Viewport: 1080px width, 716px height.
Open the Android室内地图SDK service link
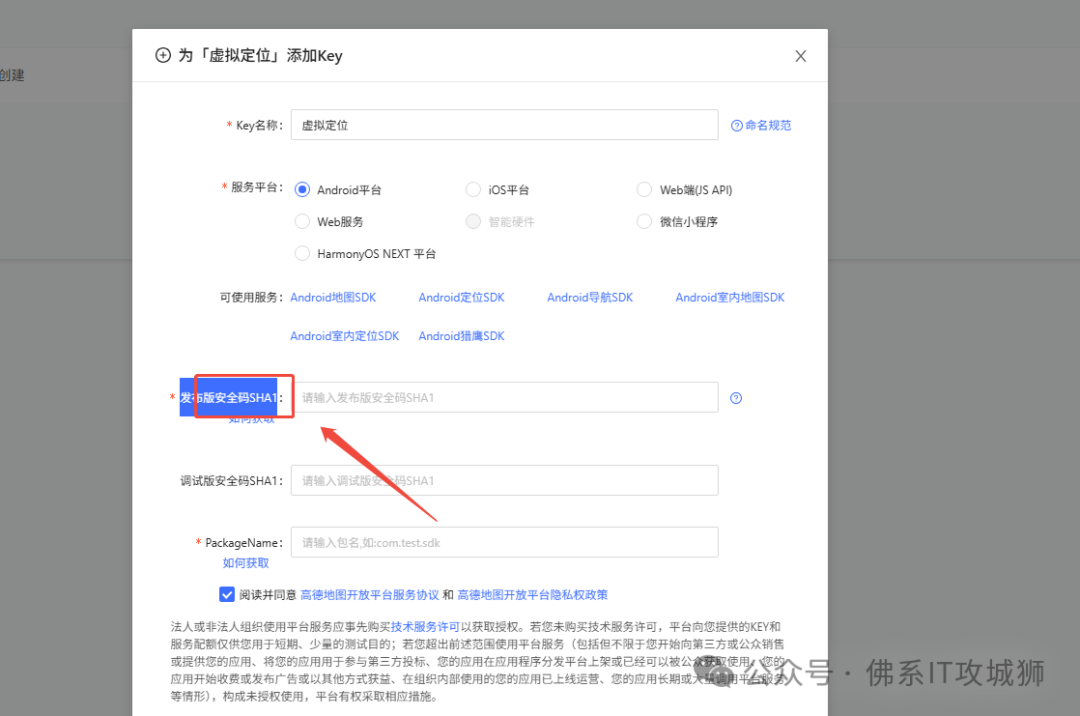pos(729,297)
